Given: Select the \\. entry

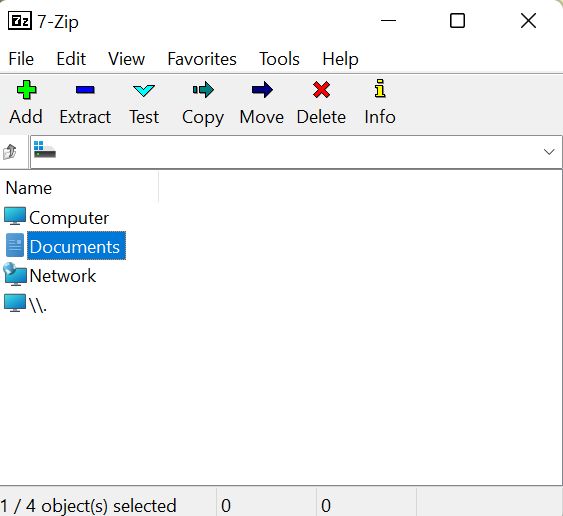Looking at the screenshot, I should pyautogui.click(x=38, y=305).
